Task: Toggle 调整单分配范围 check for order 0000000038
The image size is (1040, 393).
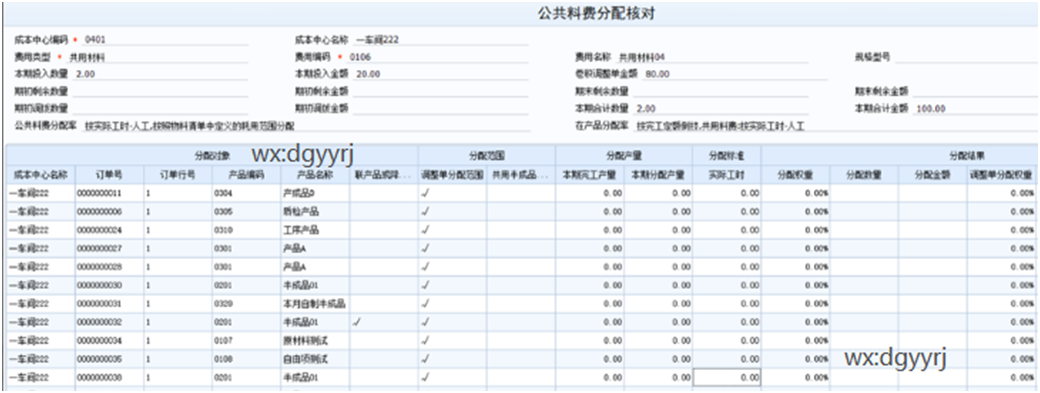Action: coord(425,377)
